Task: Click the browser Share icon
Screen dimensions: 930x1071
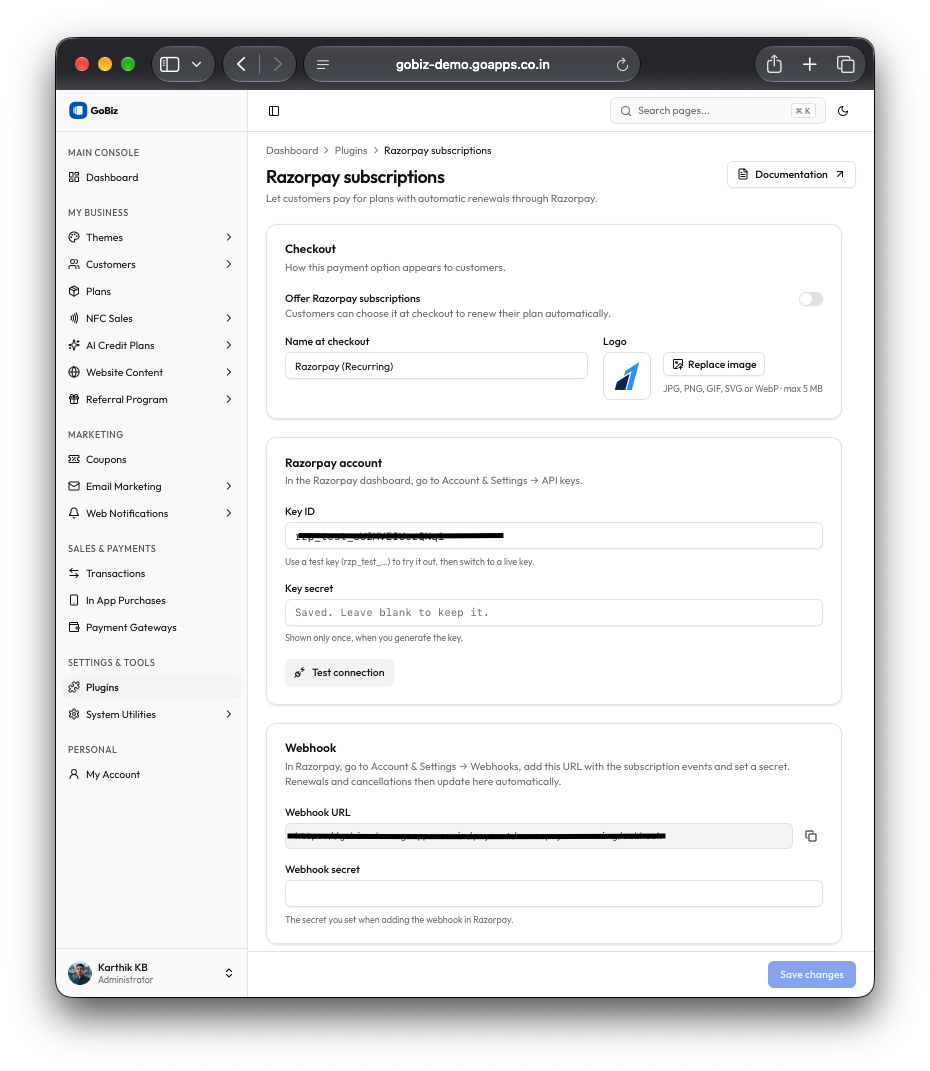Action: tap(774, 64)
